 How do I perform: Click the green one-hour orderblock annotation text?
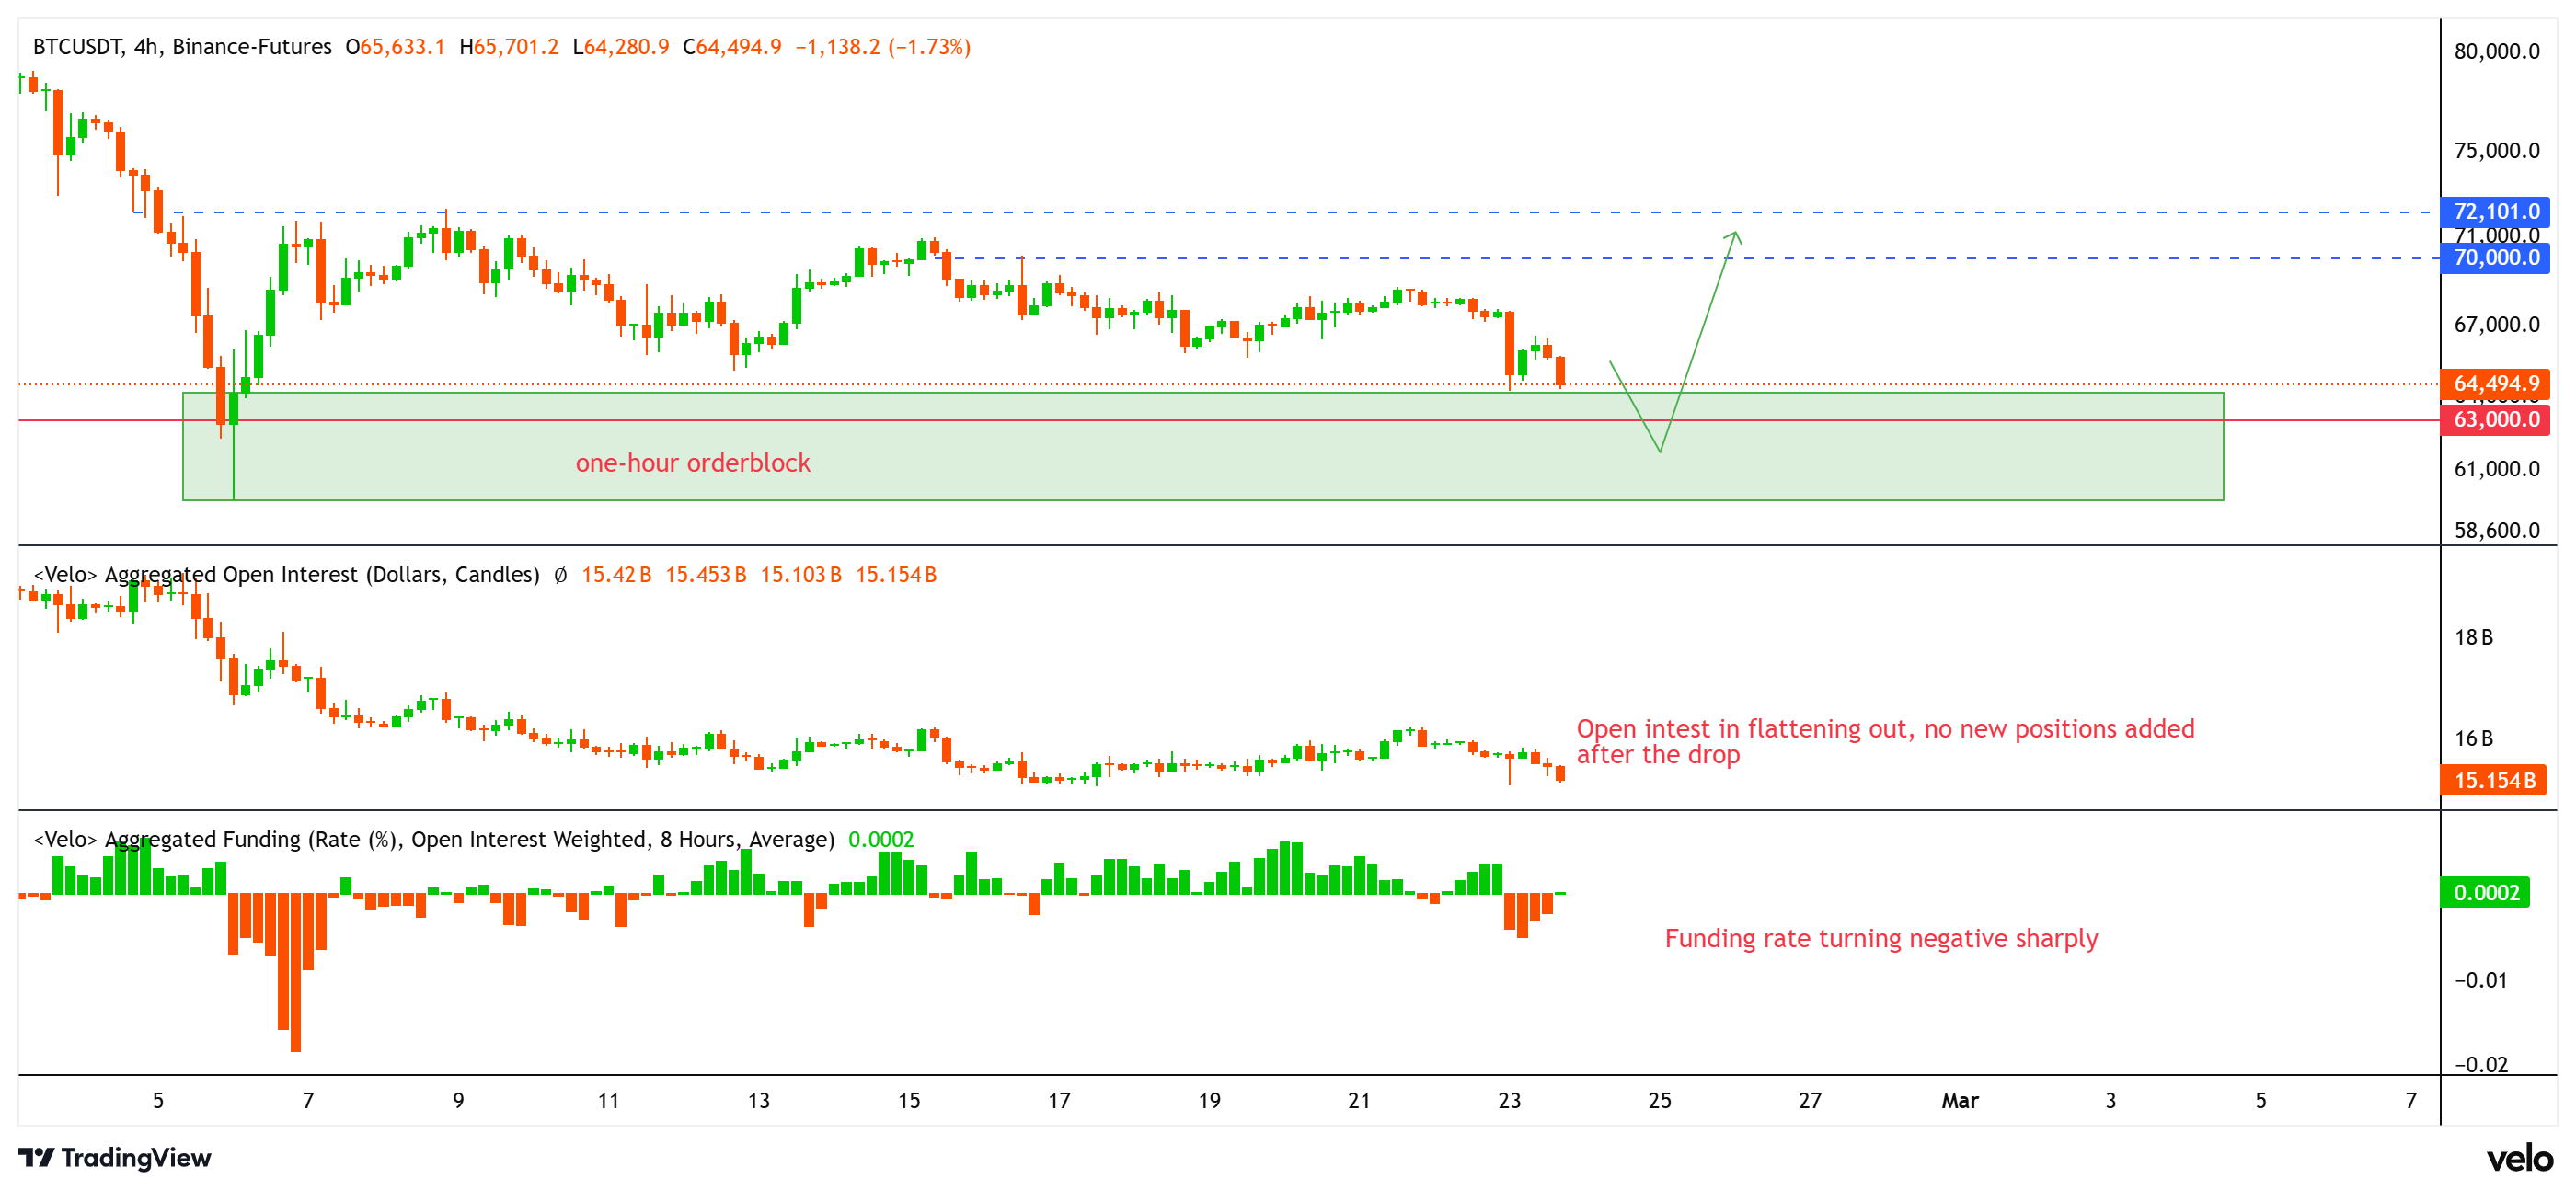(x=693, y=463)
